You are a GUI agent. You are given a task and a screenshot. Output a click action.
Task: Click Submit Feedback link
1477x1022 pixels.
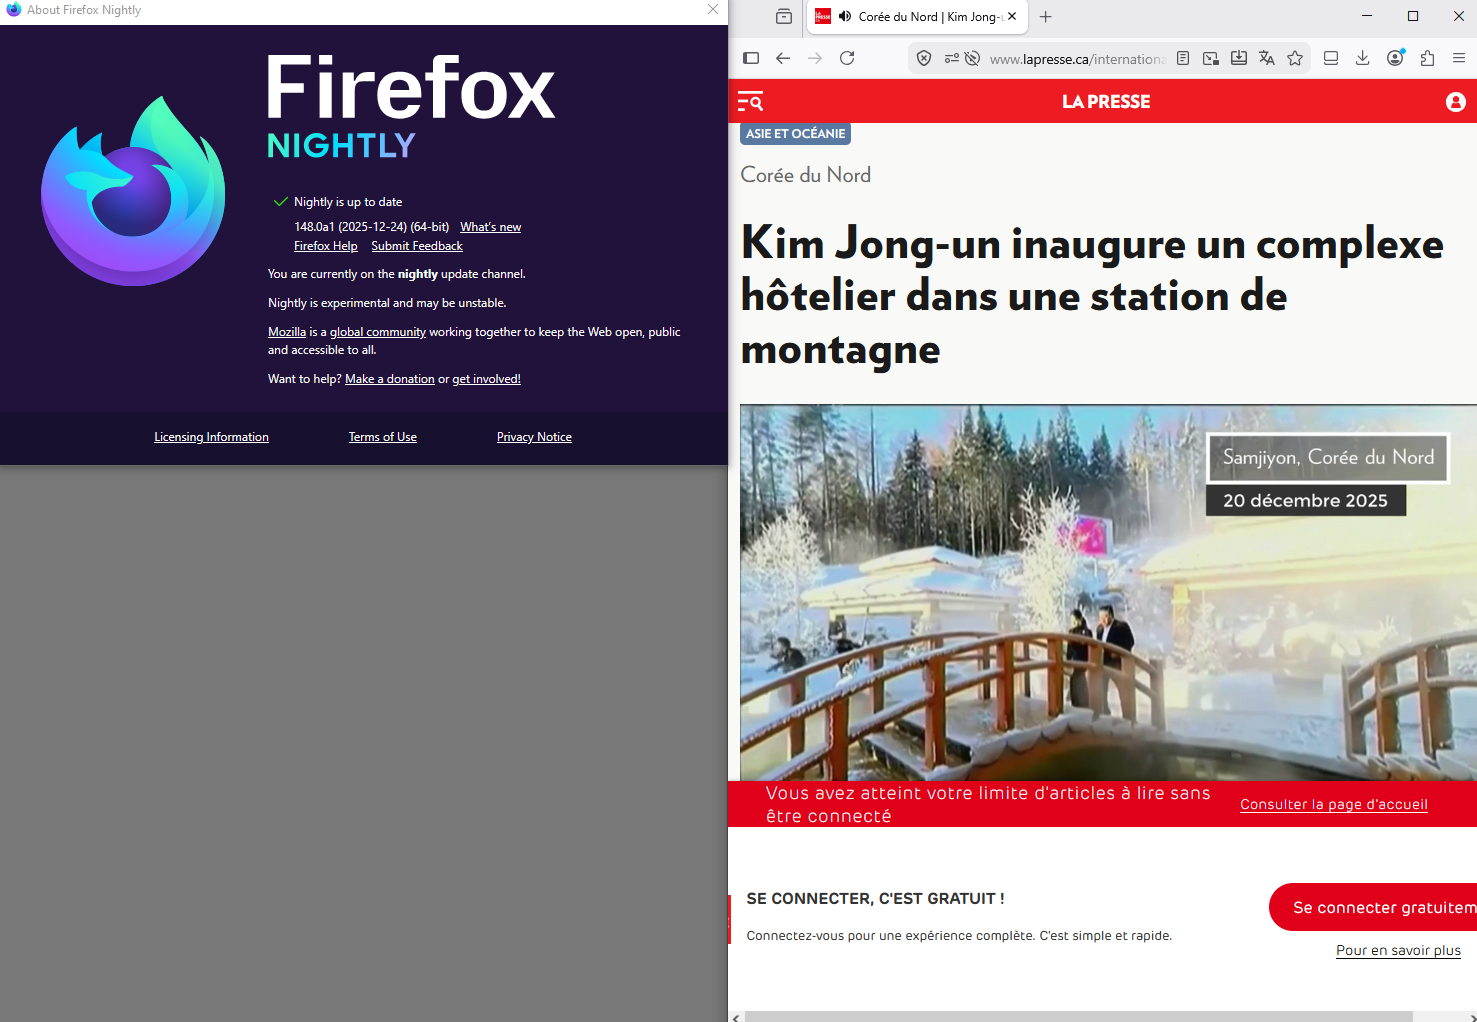417,246
